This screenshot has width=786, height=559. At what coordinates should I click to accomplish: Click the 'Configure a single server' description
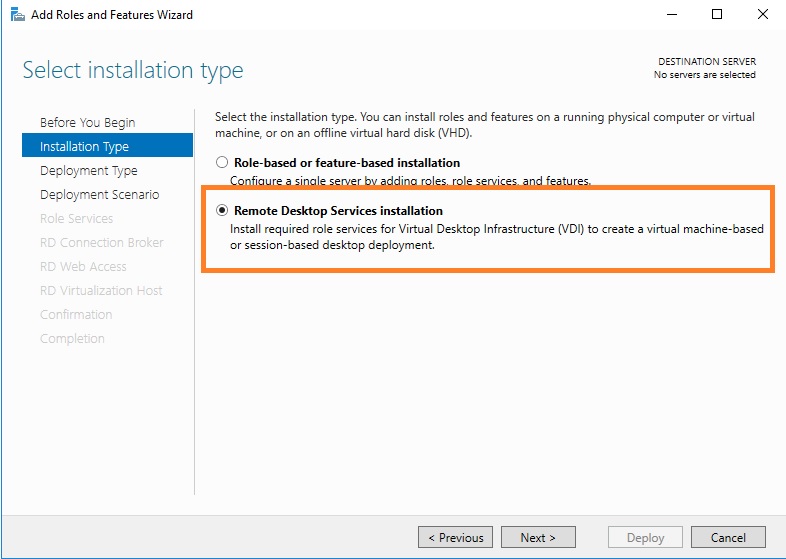point(411,181)
